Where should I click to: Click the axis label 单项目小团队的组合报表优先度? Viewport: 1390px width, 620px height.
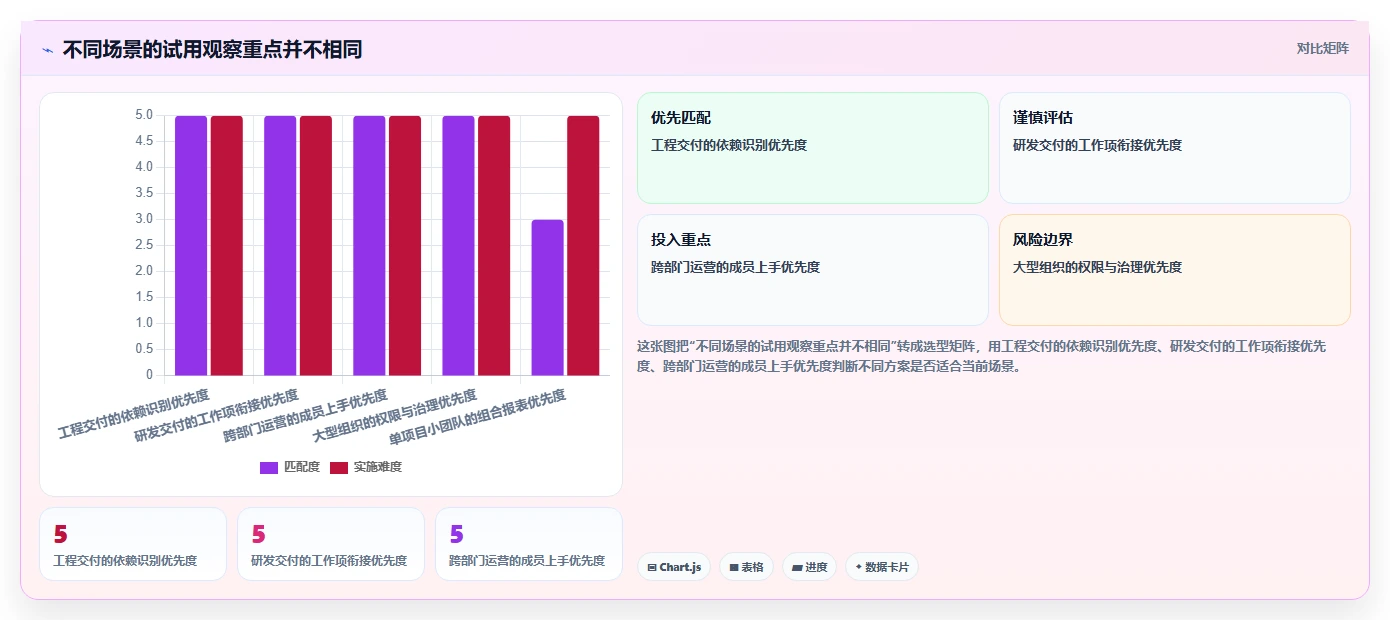(477, 418)
